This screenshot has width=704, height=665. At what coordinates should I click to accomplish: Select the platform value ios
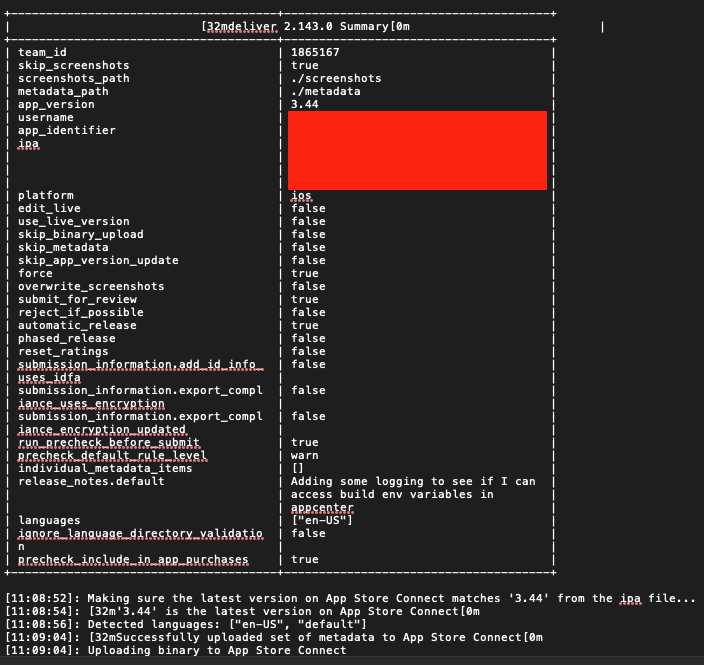[x=301, y=196]
